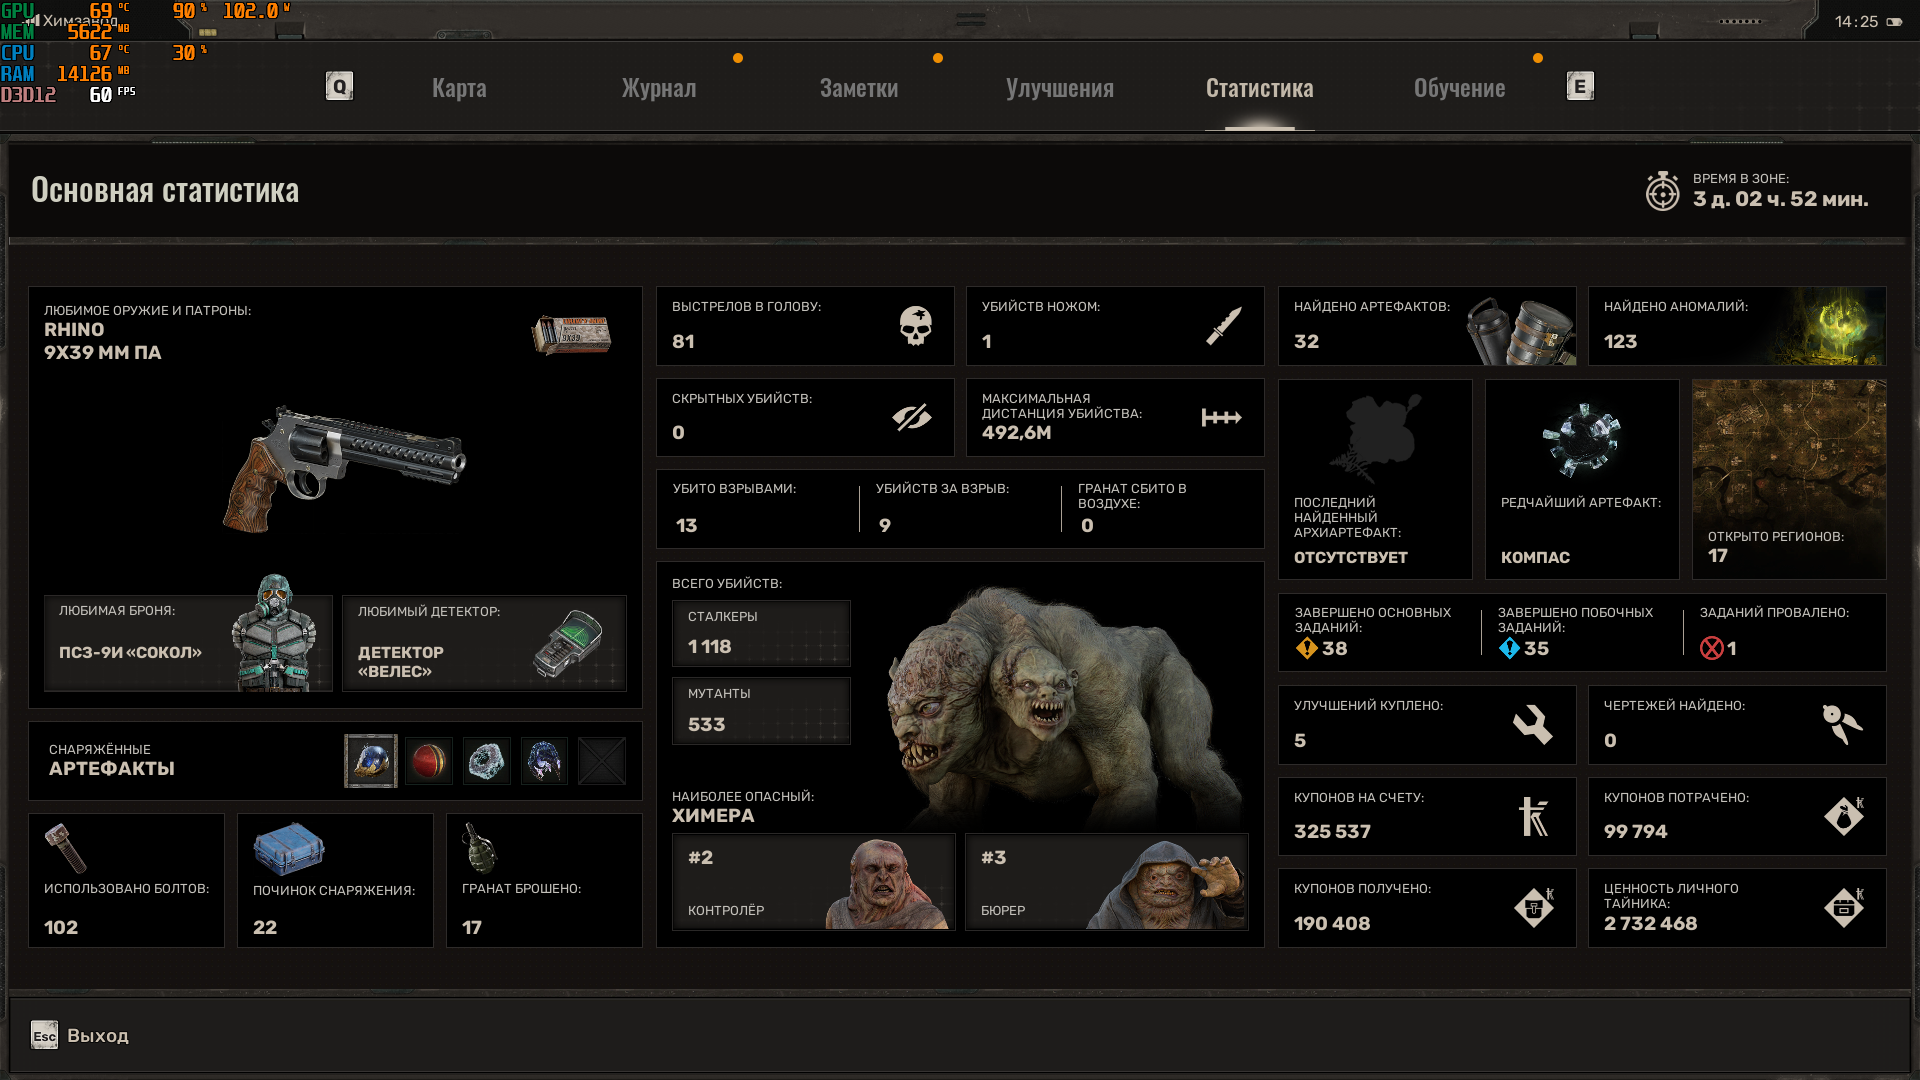
Task: Click the empty crossed-out artifact slot
Action: pyautogui.click(x=602, y=761)
